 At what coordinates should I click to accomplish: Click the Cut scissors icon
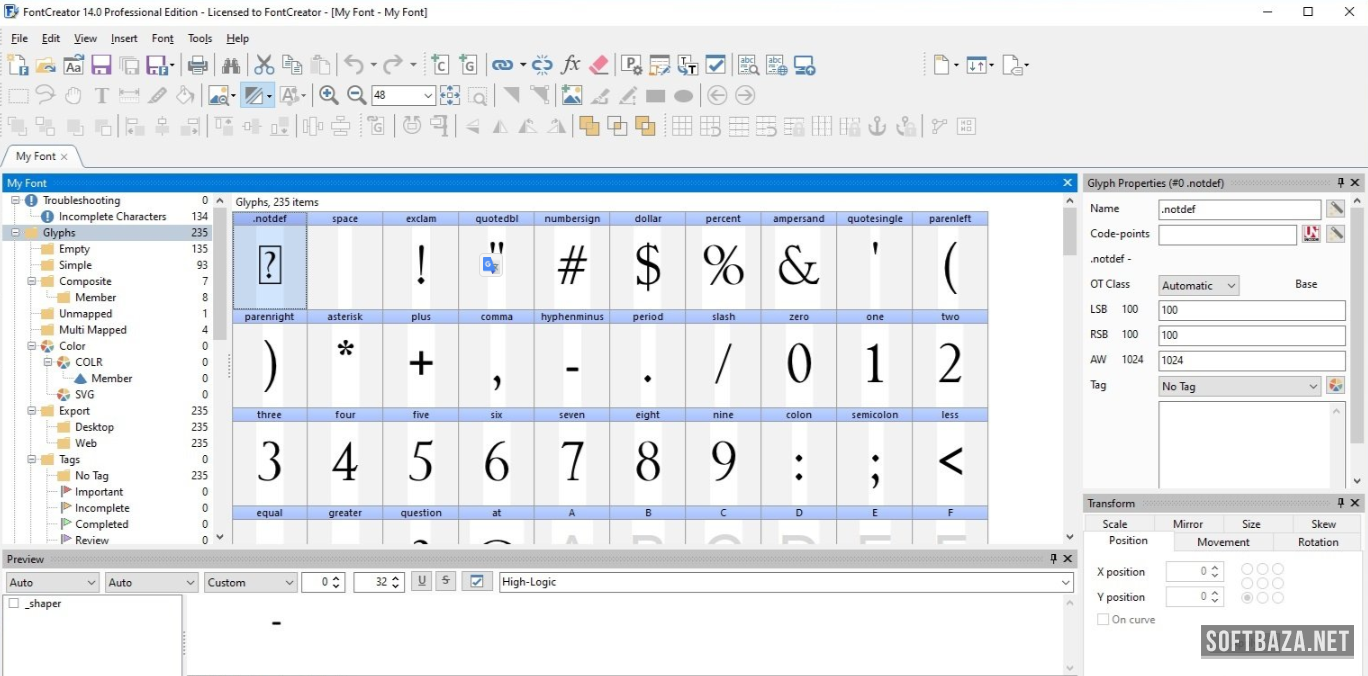264,65
